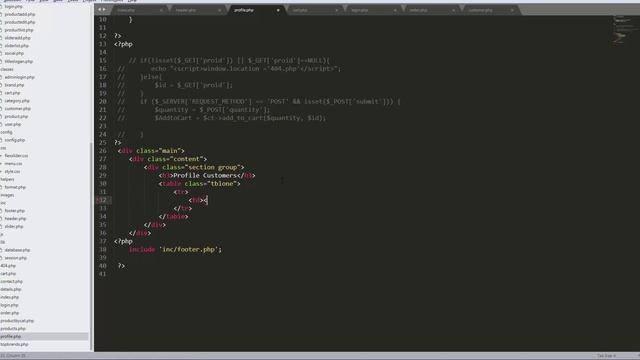This screenshot has width=640, height=360.
Task: Open productadd.php in the sidebar
Action: click(x=20, y=14)
